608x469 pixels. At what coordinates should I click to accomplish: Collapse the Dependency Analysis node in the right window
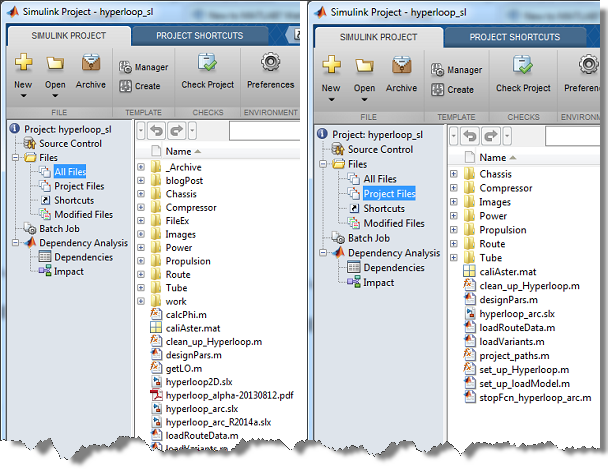(322, 253)
